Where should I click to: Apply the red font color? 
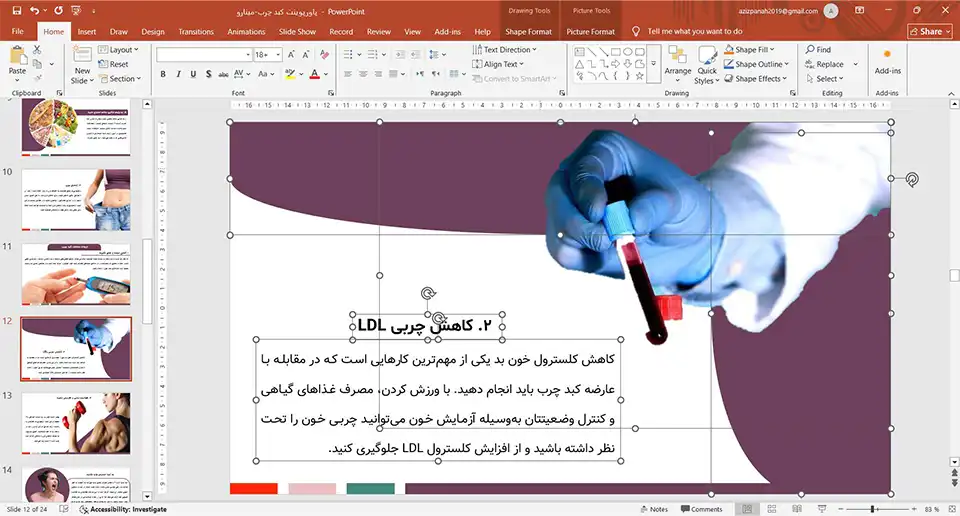click(315, 74)
